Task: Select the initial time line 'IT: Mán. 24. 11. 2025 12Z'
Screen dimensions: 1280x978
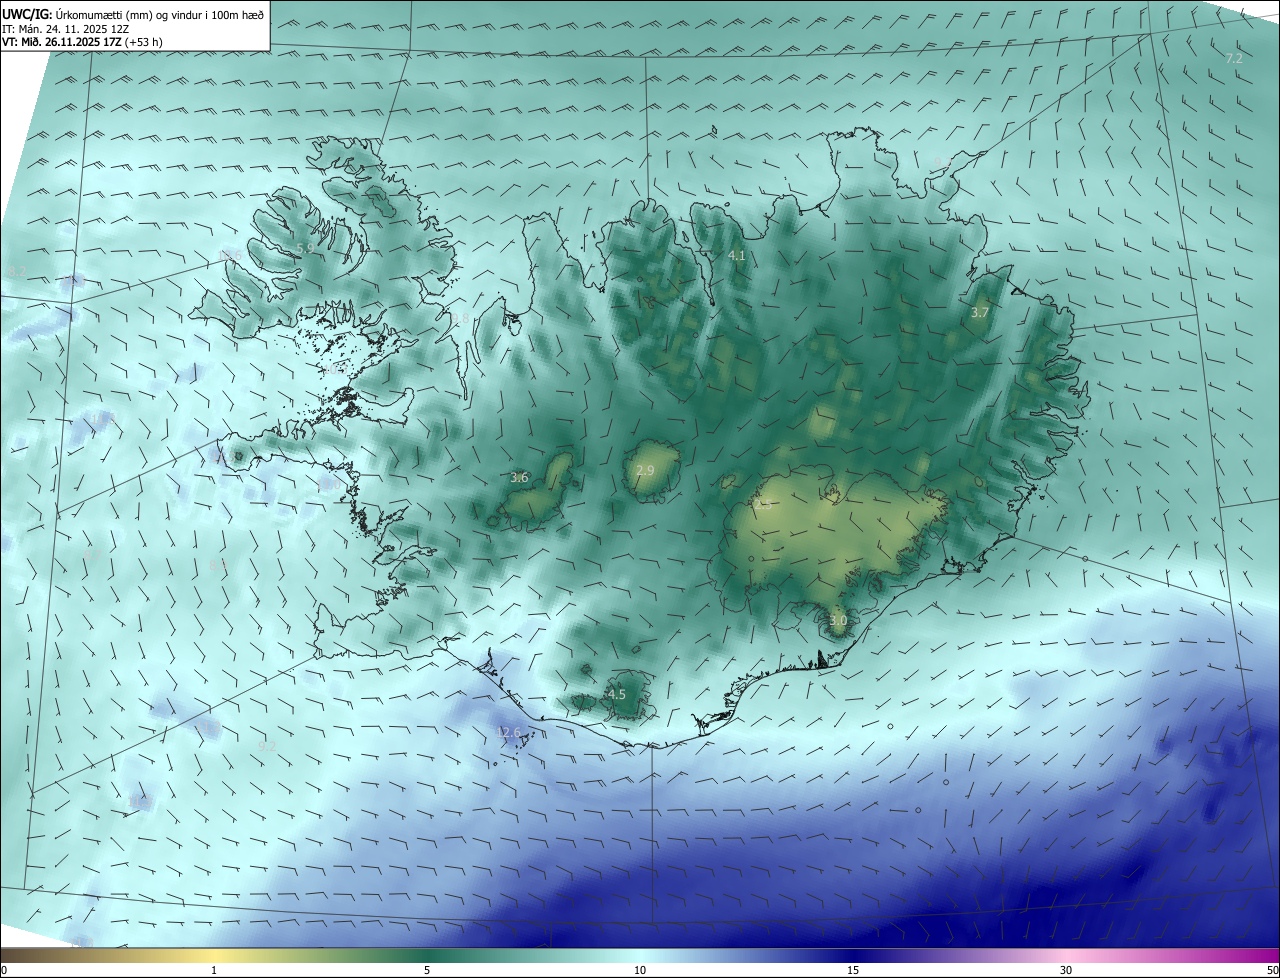Action: 67,28
